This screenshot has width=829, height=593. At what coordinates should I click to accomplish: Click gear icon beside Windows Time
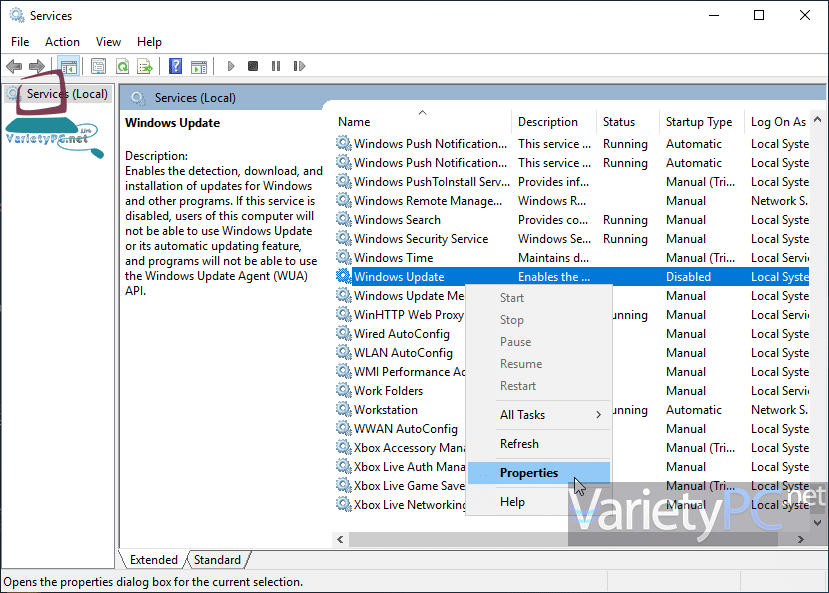pyautogui.click(x=344, y=257)
